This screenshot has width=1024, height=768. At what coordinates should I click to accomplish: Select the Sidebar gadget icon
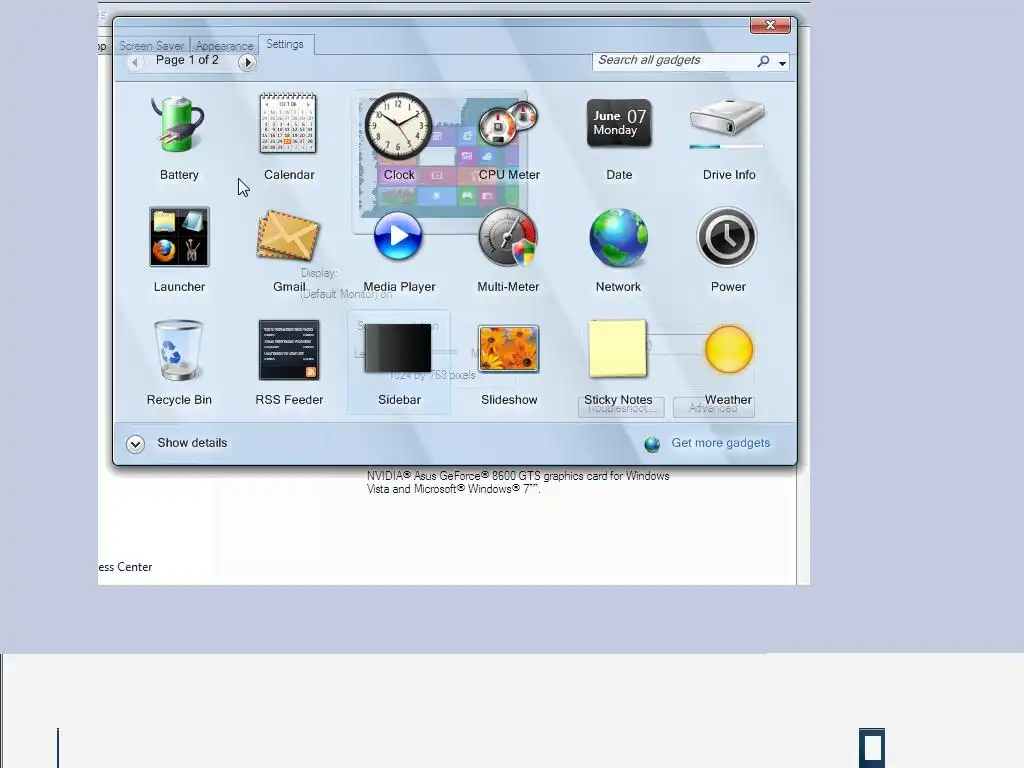click(x=398, y=349)
